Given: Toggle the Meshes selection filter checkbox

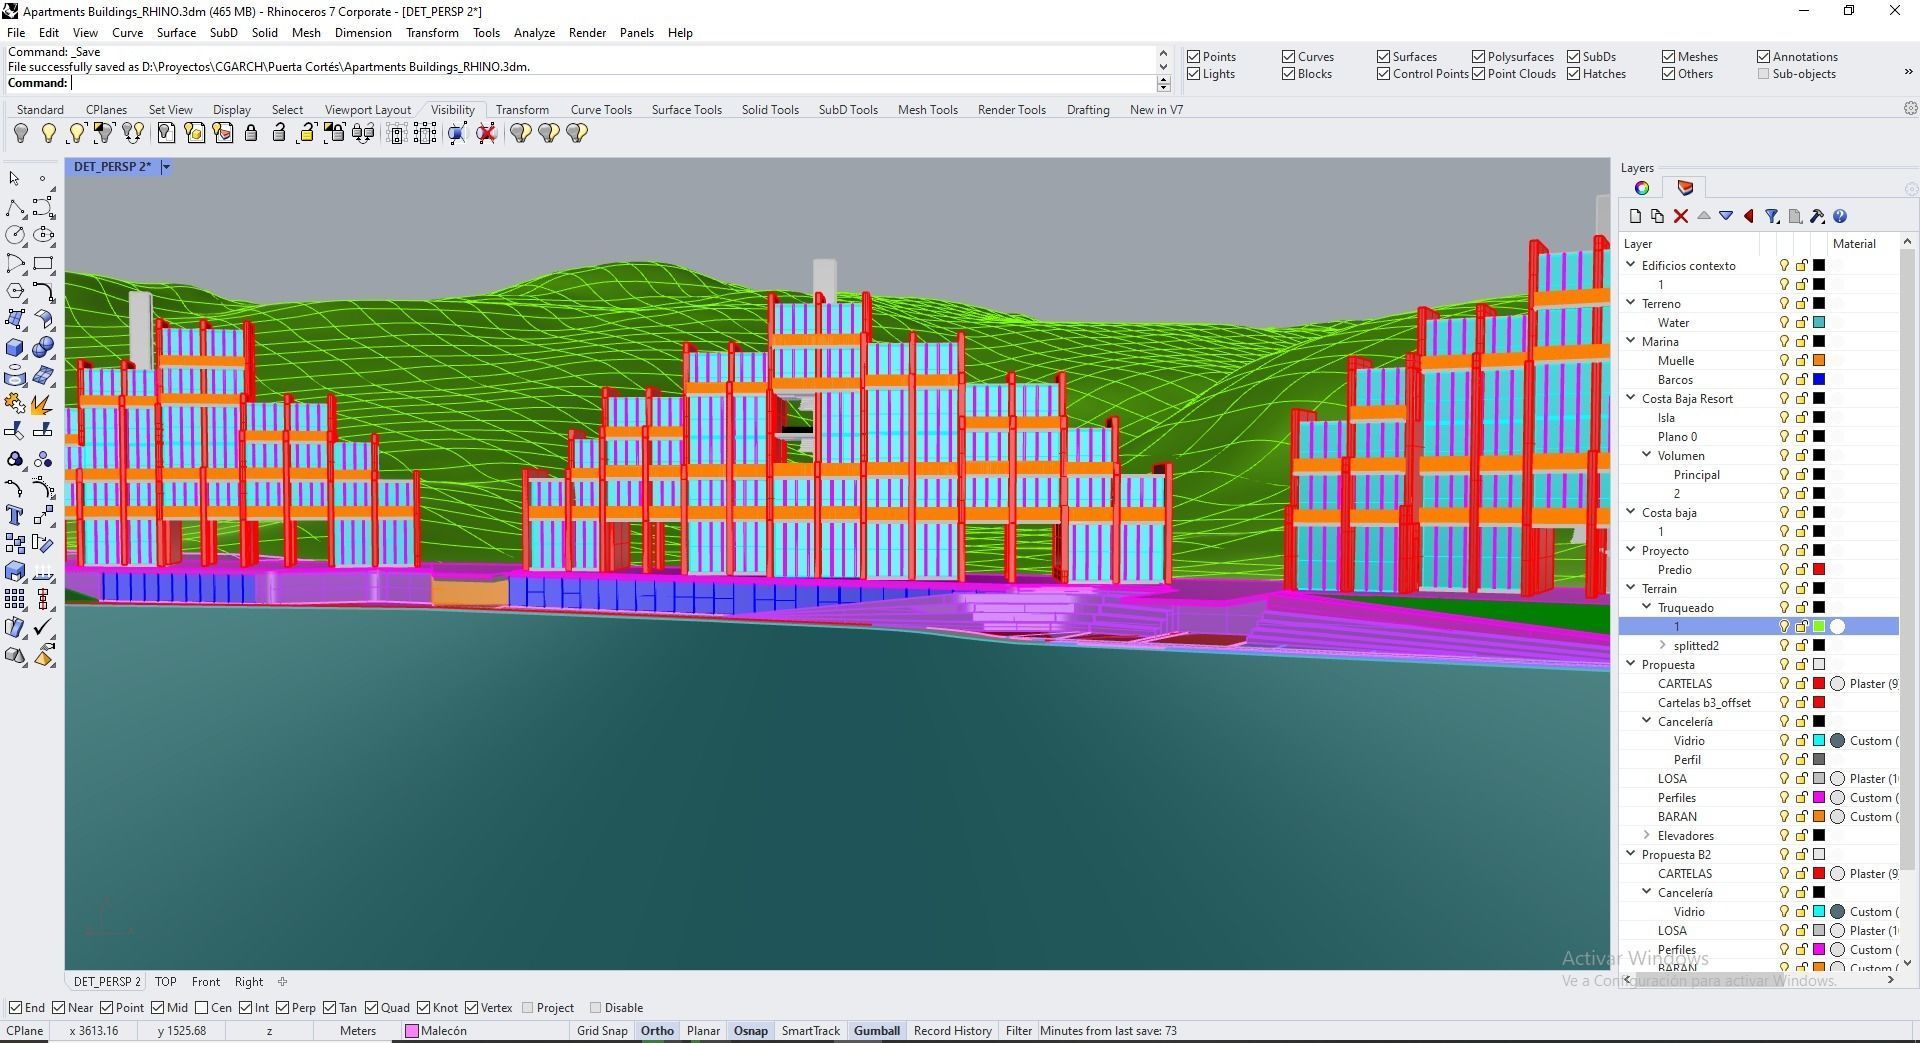Looking at the screenshot, I should [x=1668, y=57].
